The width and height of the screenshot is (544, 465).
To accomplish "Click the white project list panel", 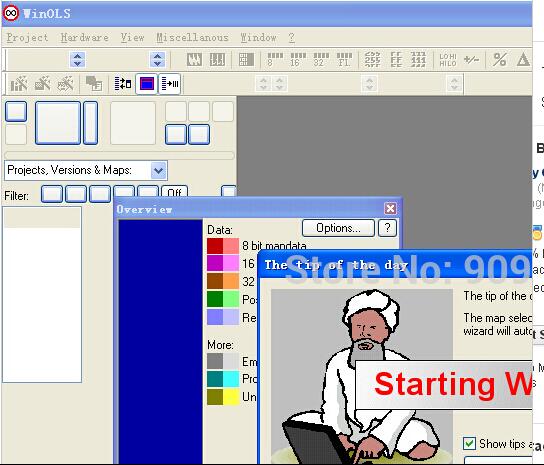I will point(42,295).
